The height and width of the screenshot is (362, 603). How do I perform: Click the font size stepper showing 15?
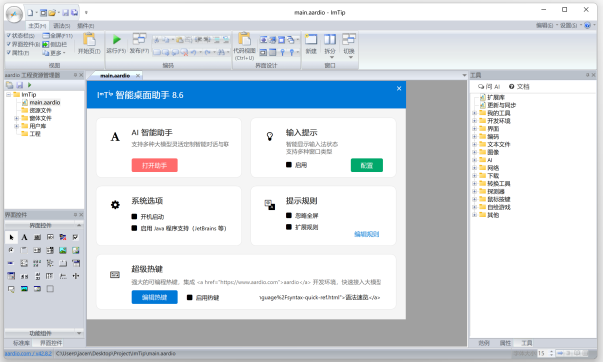[546, 353]
